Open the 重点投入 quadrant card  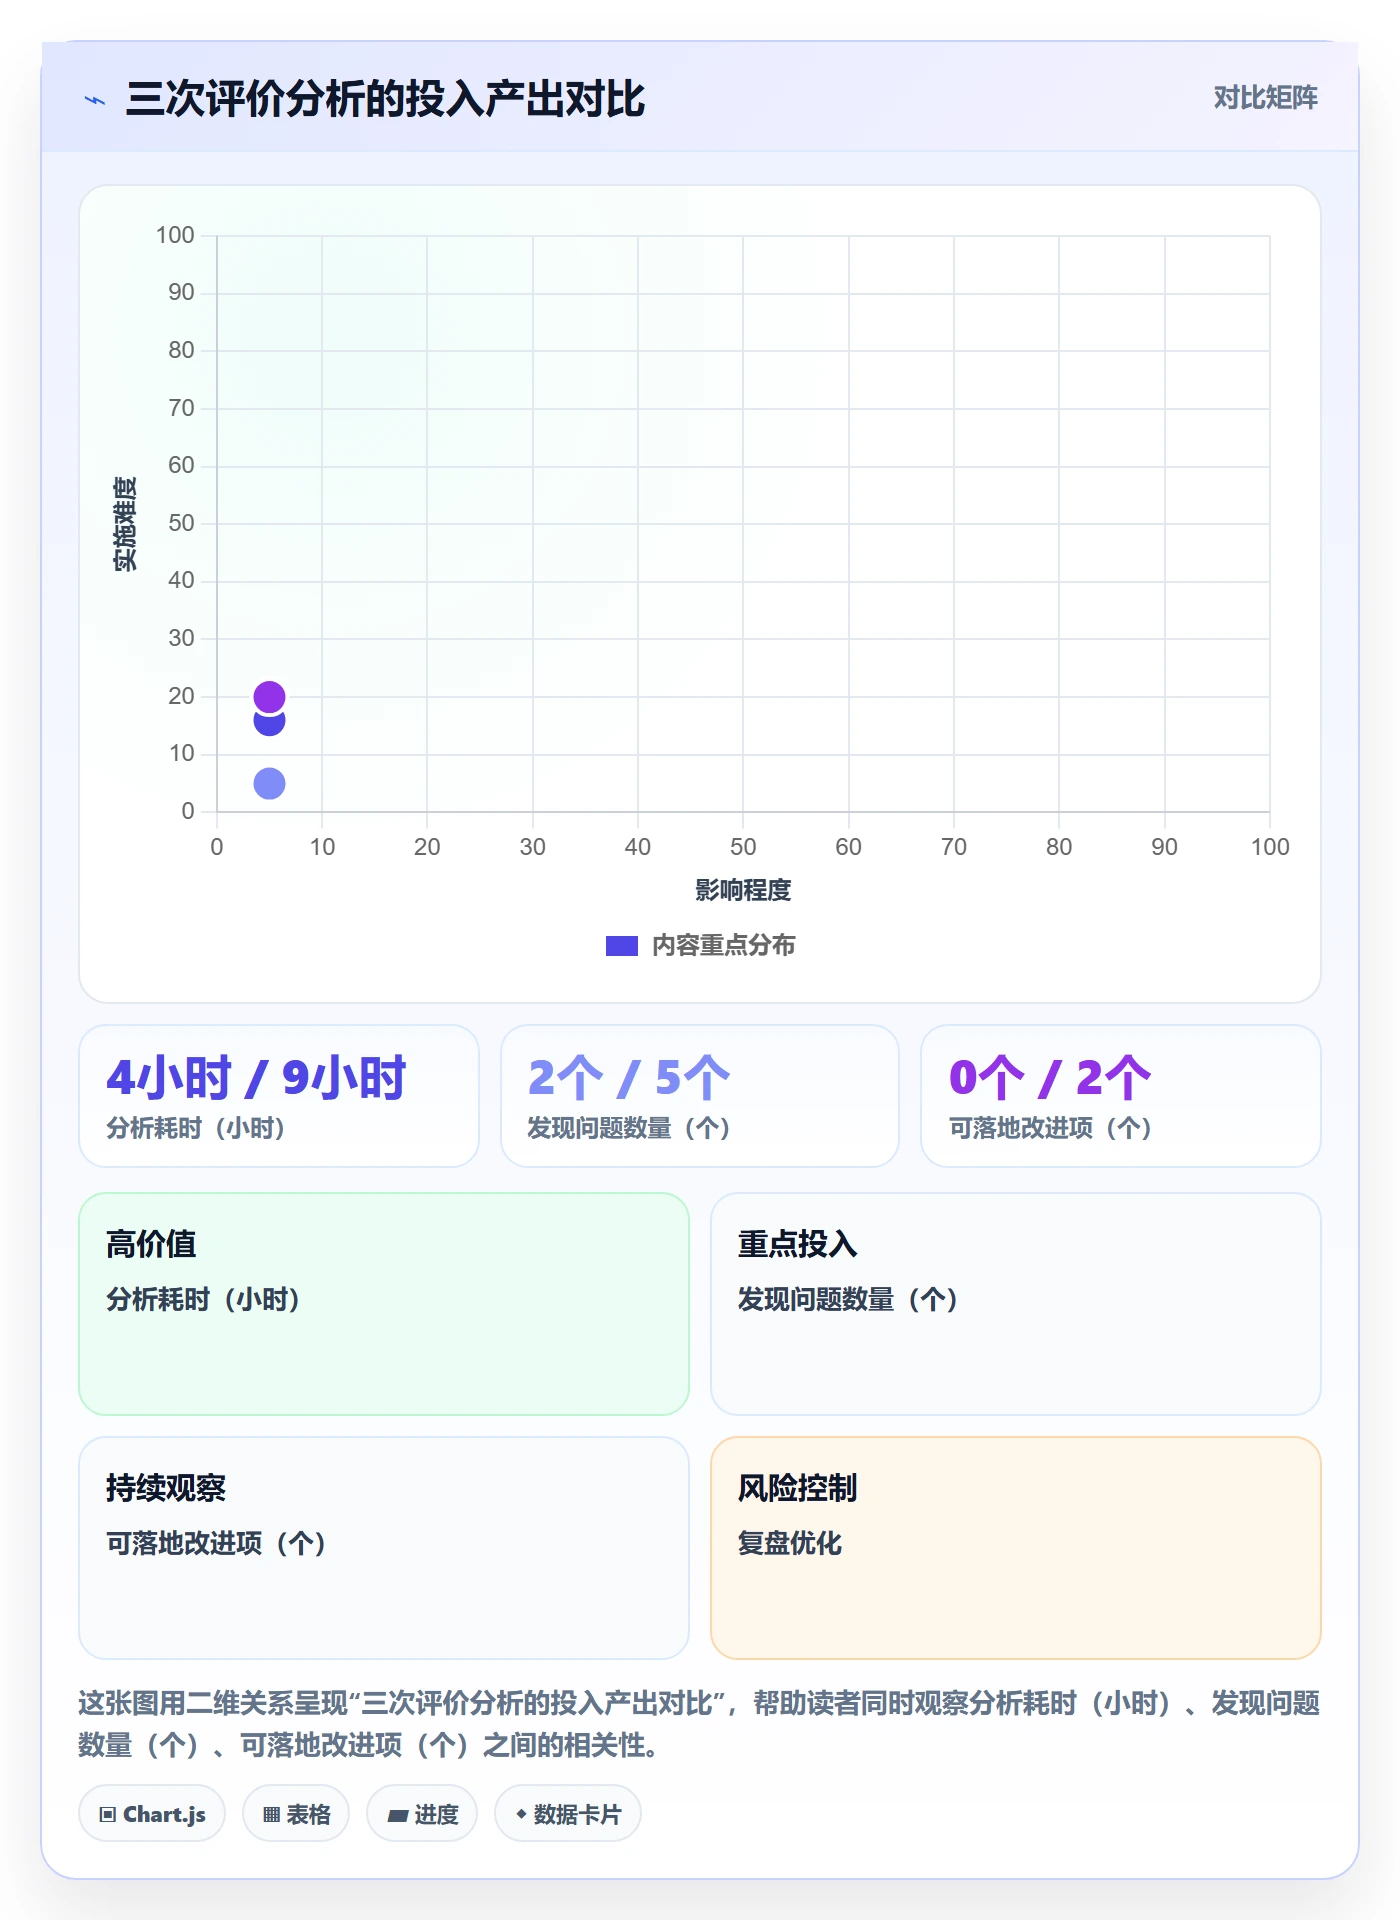[1016, 1304]
